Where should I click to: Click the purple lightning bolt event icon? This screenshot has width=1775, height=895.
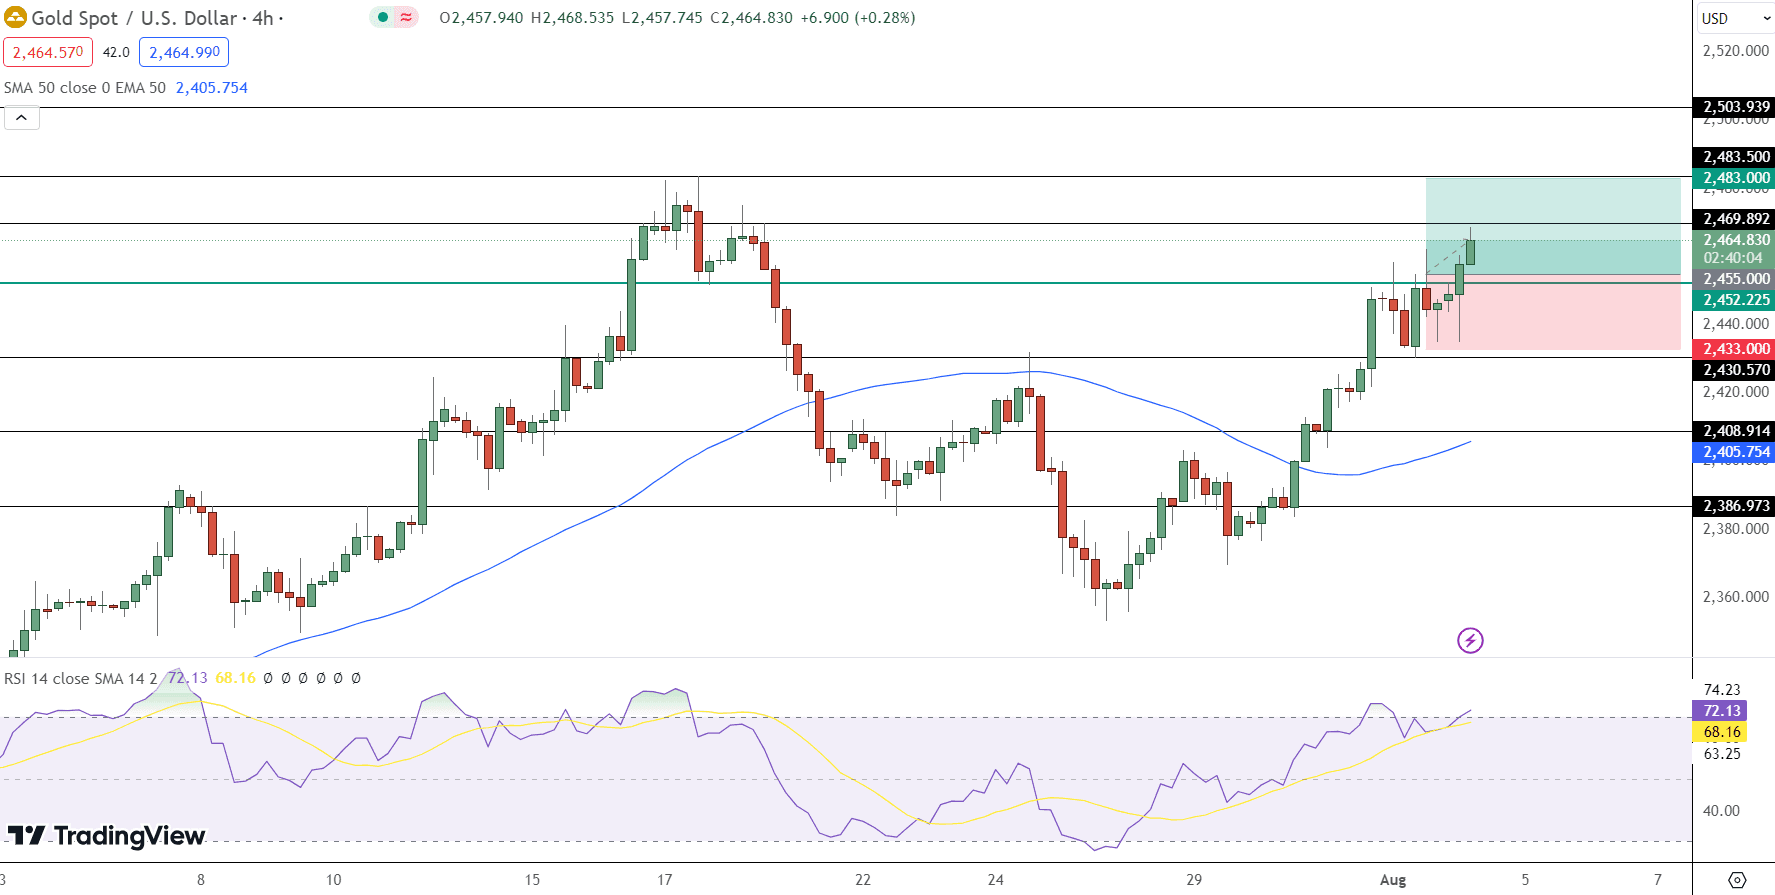click(x=1470, y=640)
